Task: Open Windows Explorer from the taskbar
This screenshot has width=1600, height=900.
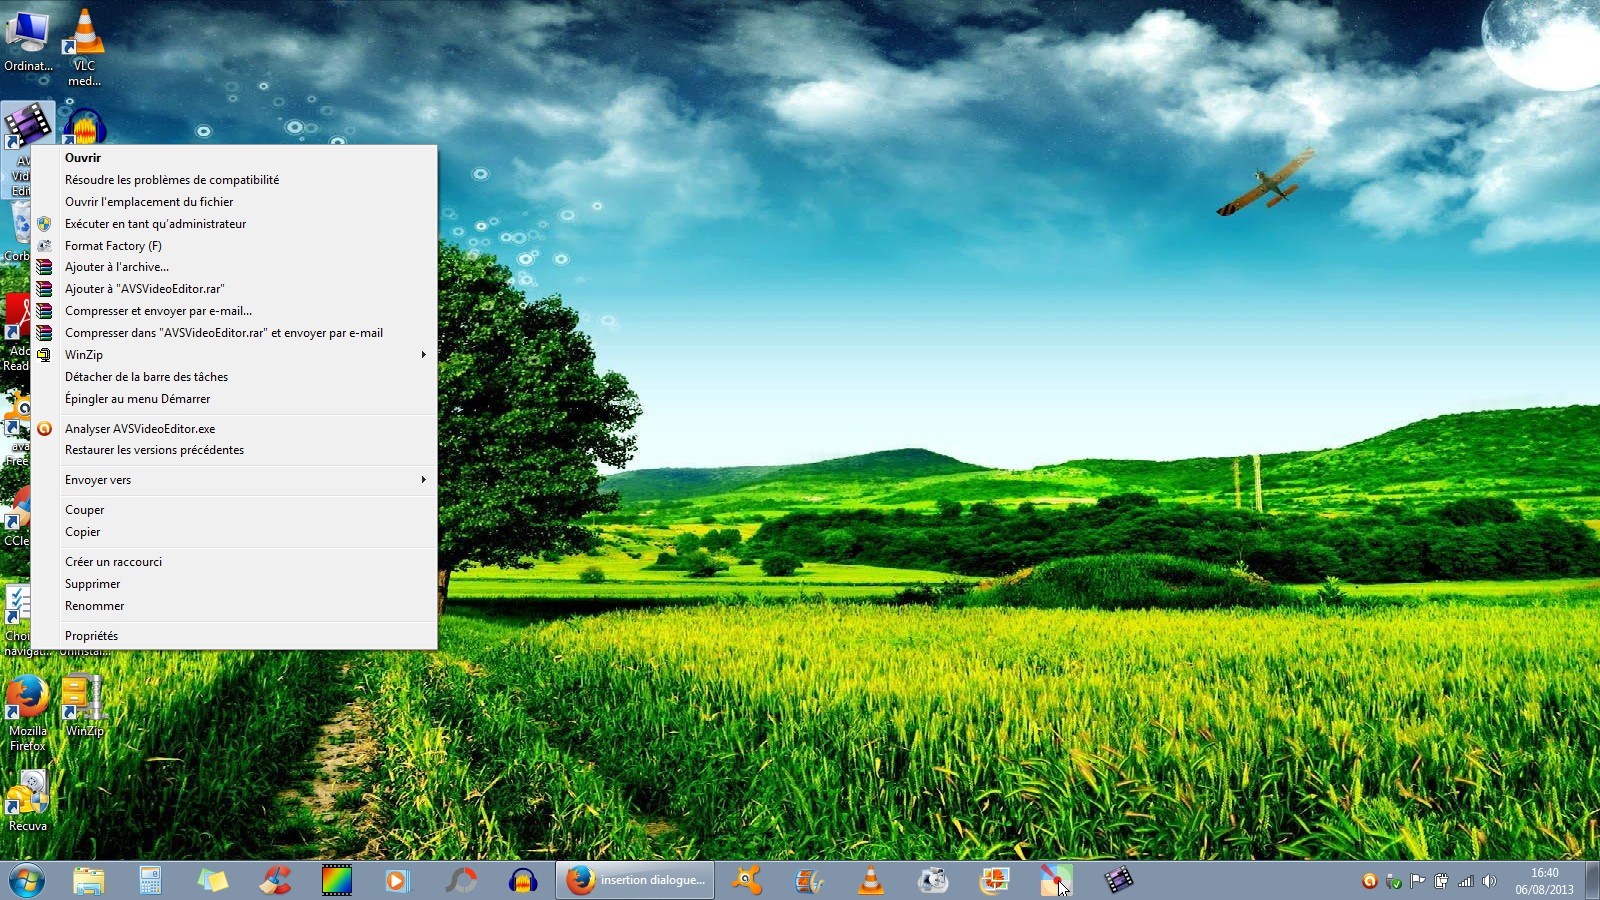Action: pos(88,881)
